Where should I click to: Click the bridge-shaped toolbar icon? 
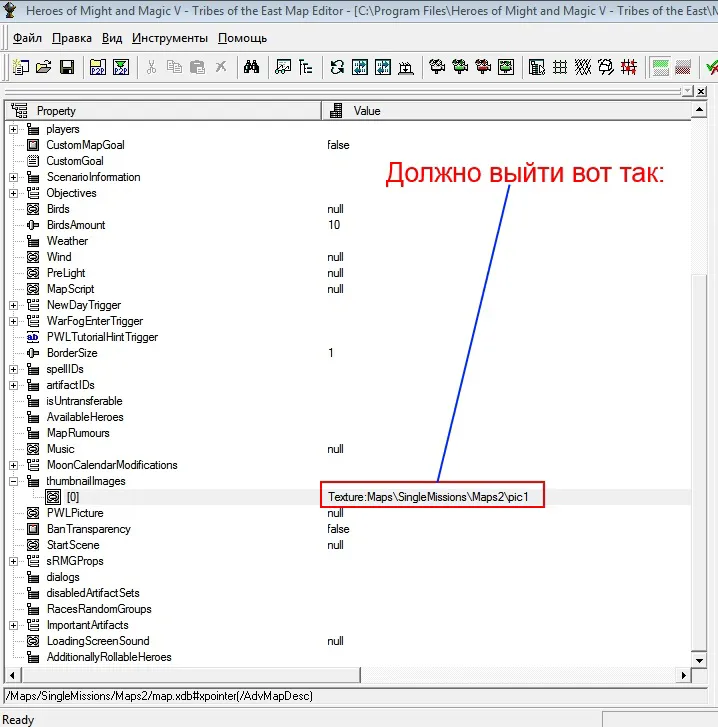coord(406,67)
